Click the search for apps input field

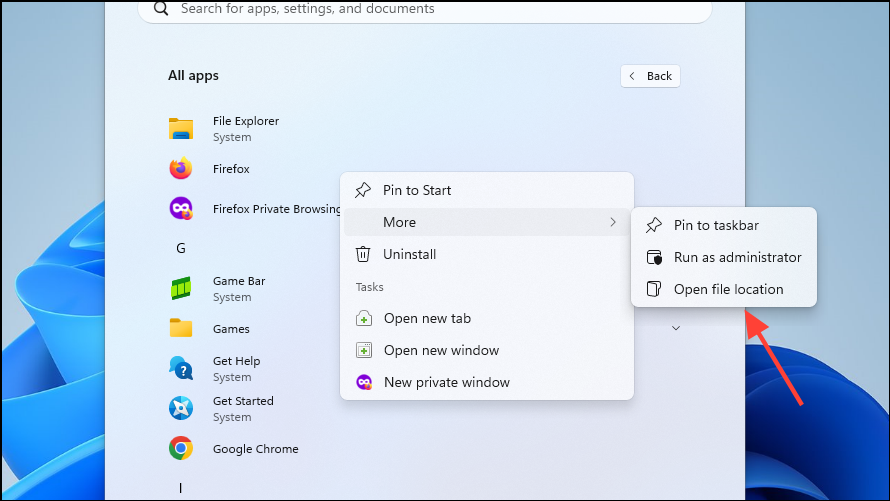425,10
